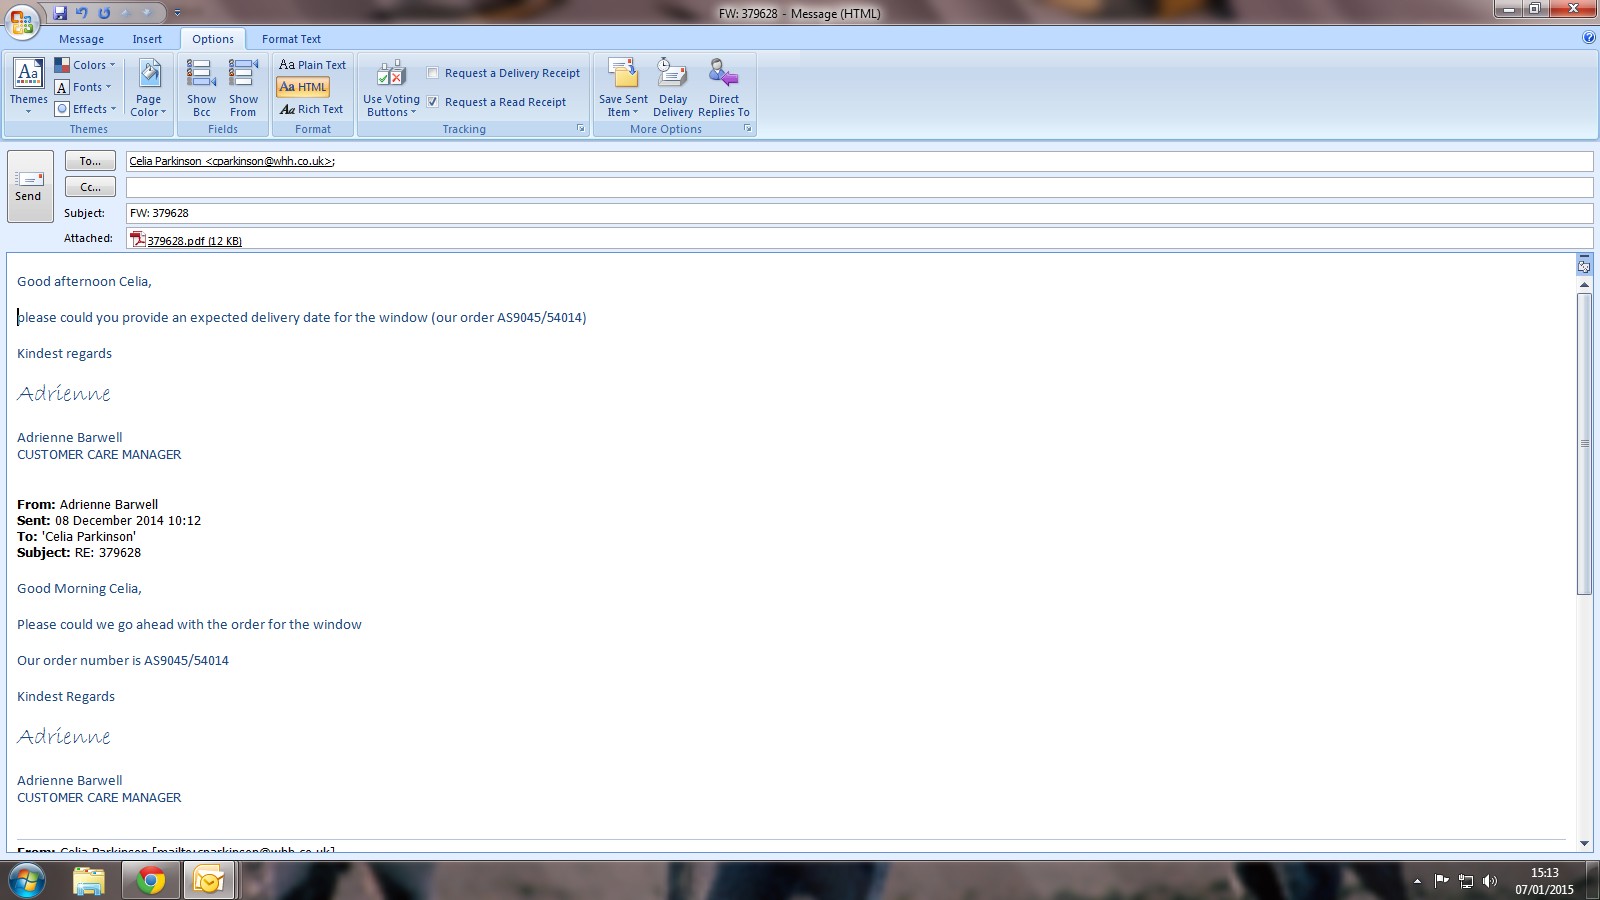
Task: Open the Office button menu
Action: point(21,20)
